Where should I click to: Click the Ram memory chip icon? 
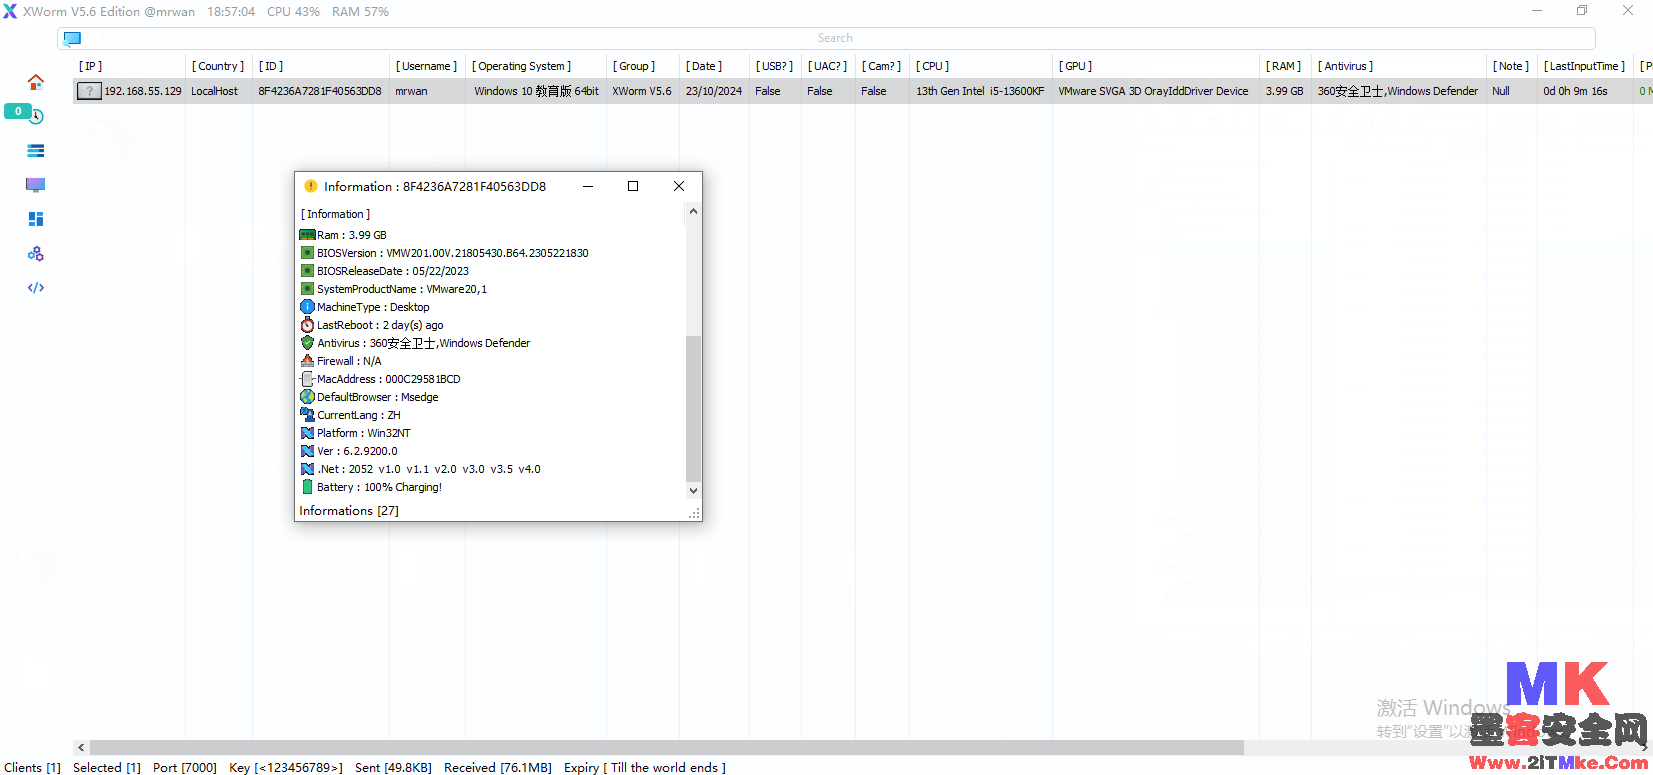coord(308,235)
